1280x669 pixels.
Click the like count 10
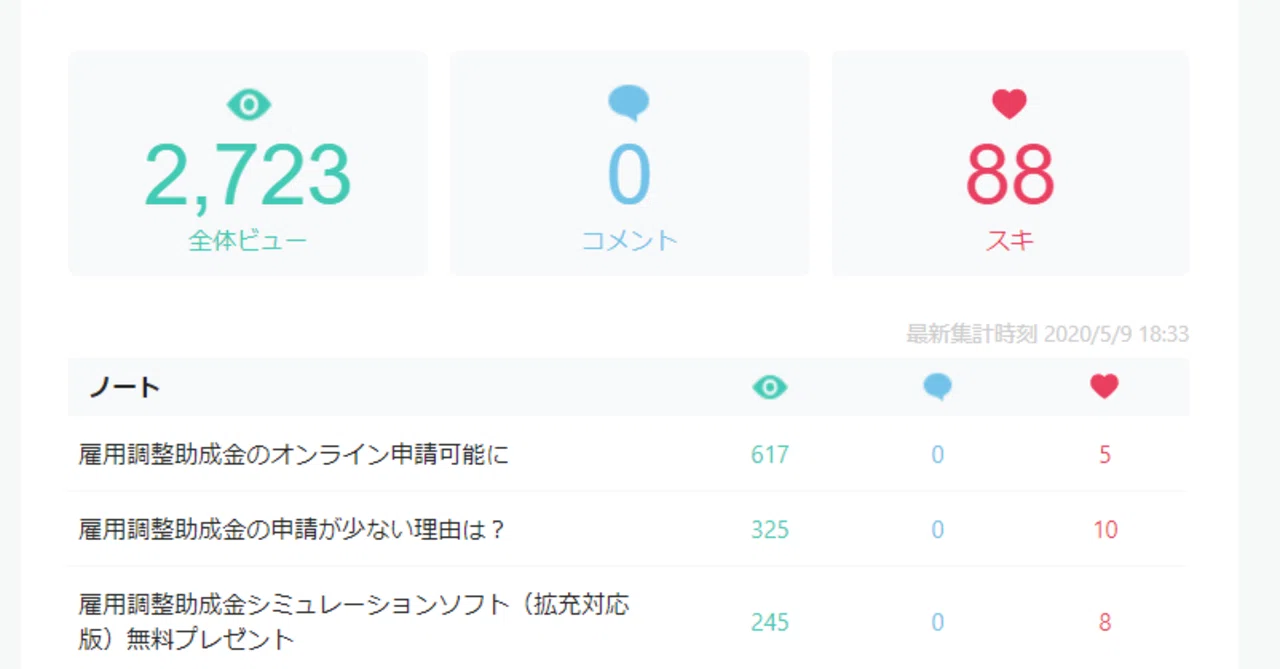point(1105,529)
